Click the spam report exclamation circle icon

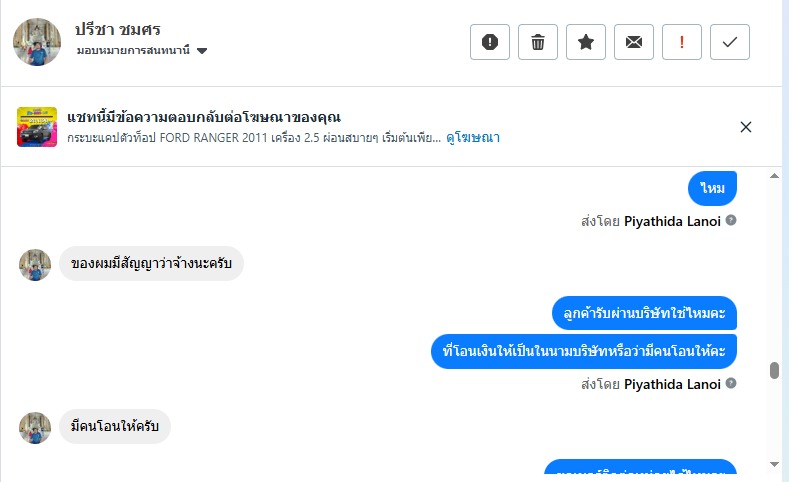(x=490, y=42)
